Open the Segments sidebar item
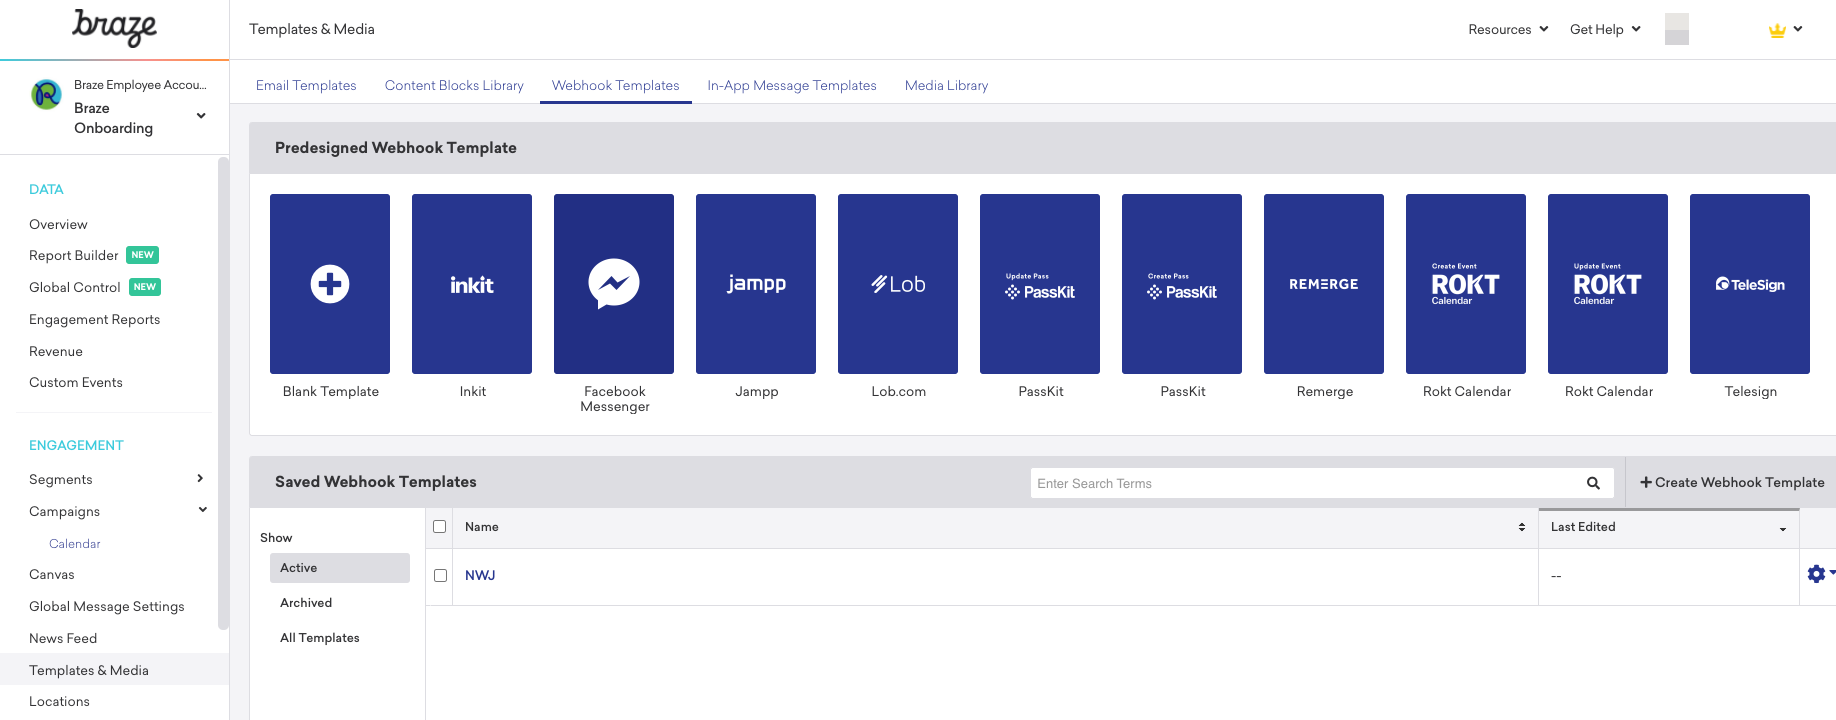The height and width of the screenshot is (720, 1836). (60, 479)
